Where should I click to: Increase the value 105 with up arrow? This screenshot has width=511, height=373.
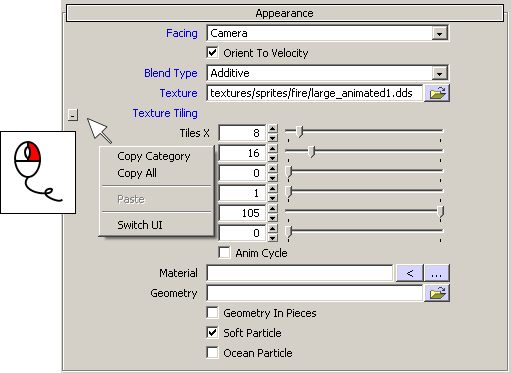tap(273, 209)
